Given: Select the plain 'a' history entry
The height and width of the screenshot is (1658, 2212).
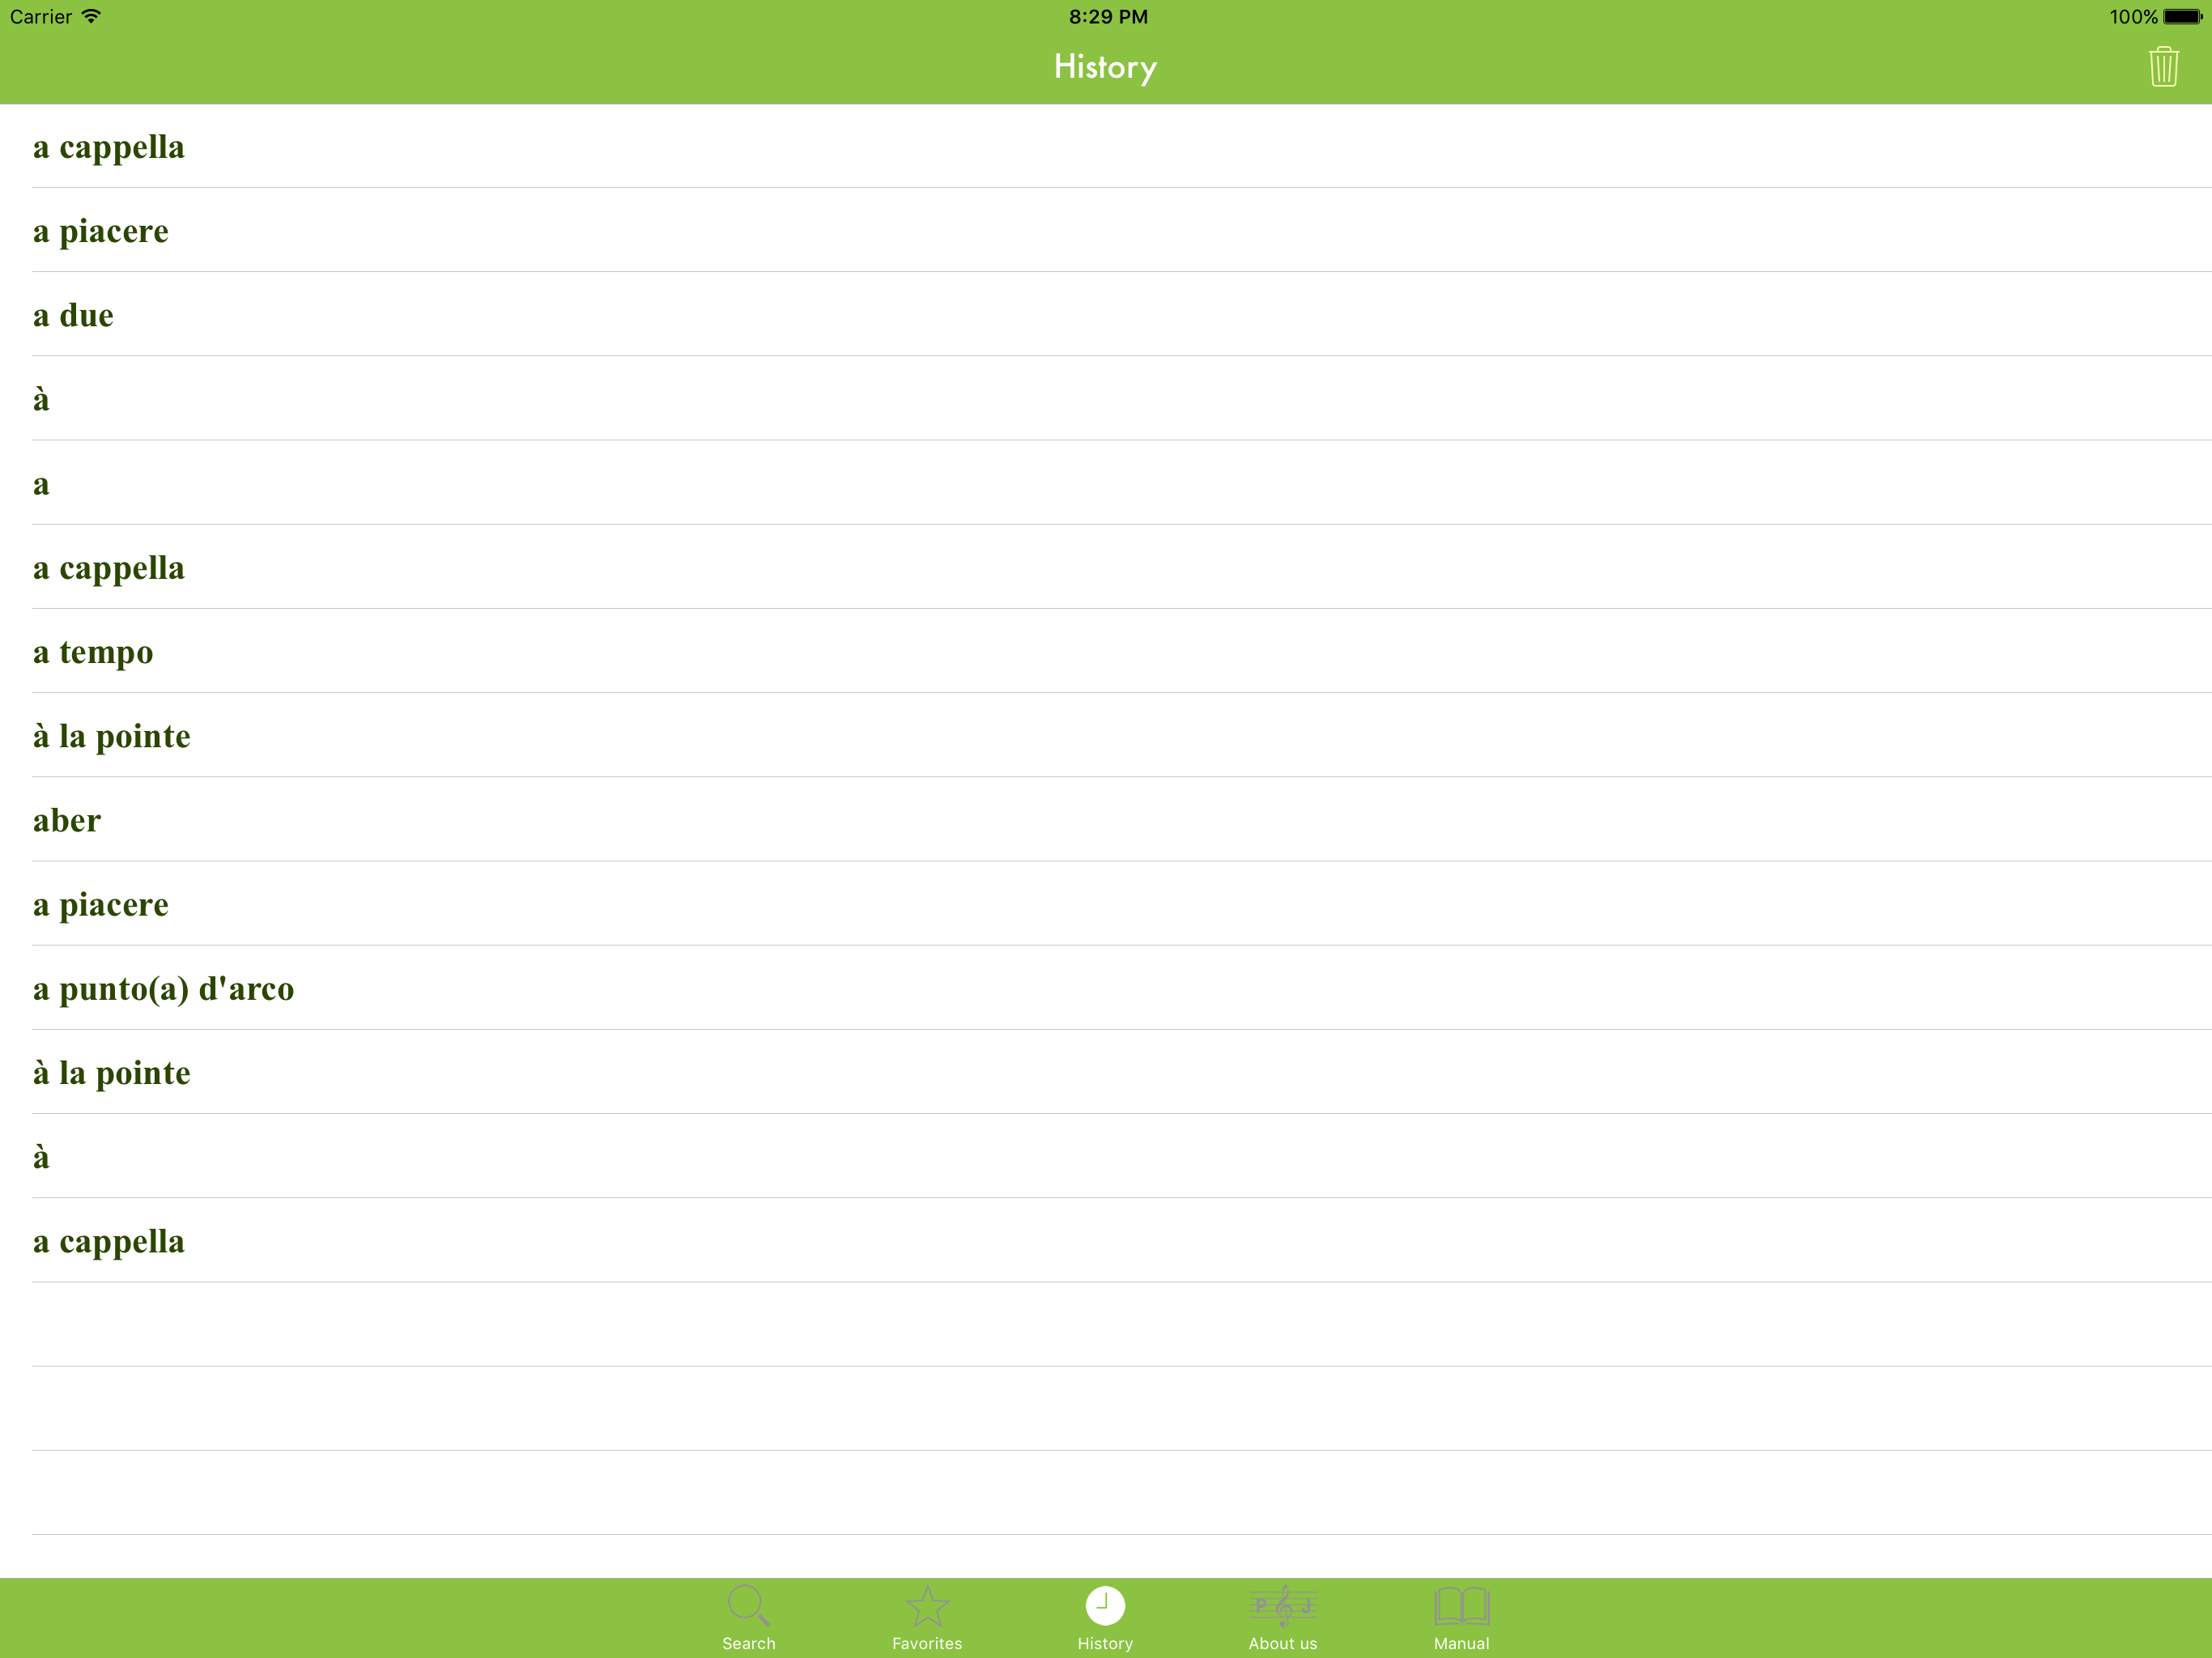Looking at the screenshot, I should [1106, 483].
